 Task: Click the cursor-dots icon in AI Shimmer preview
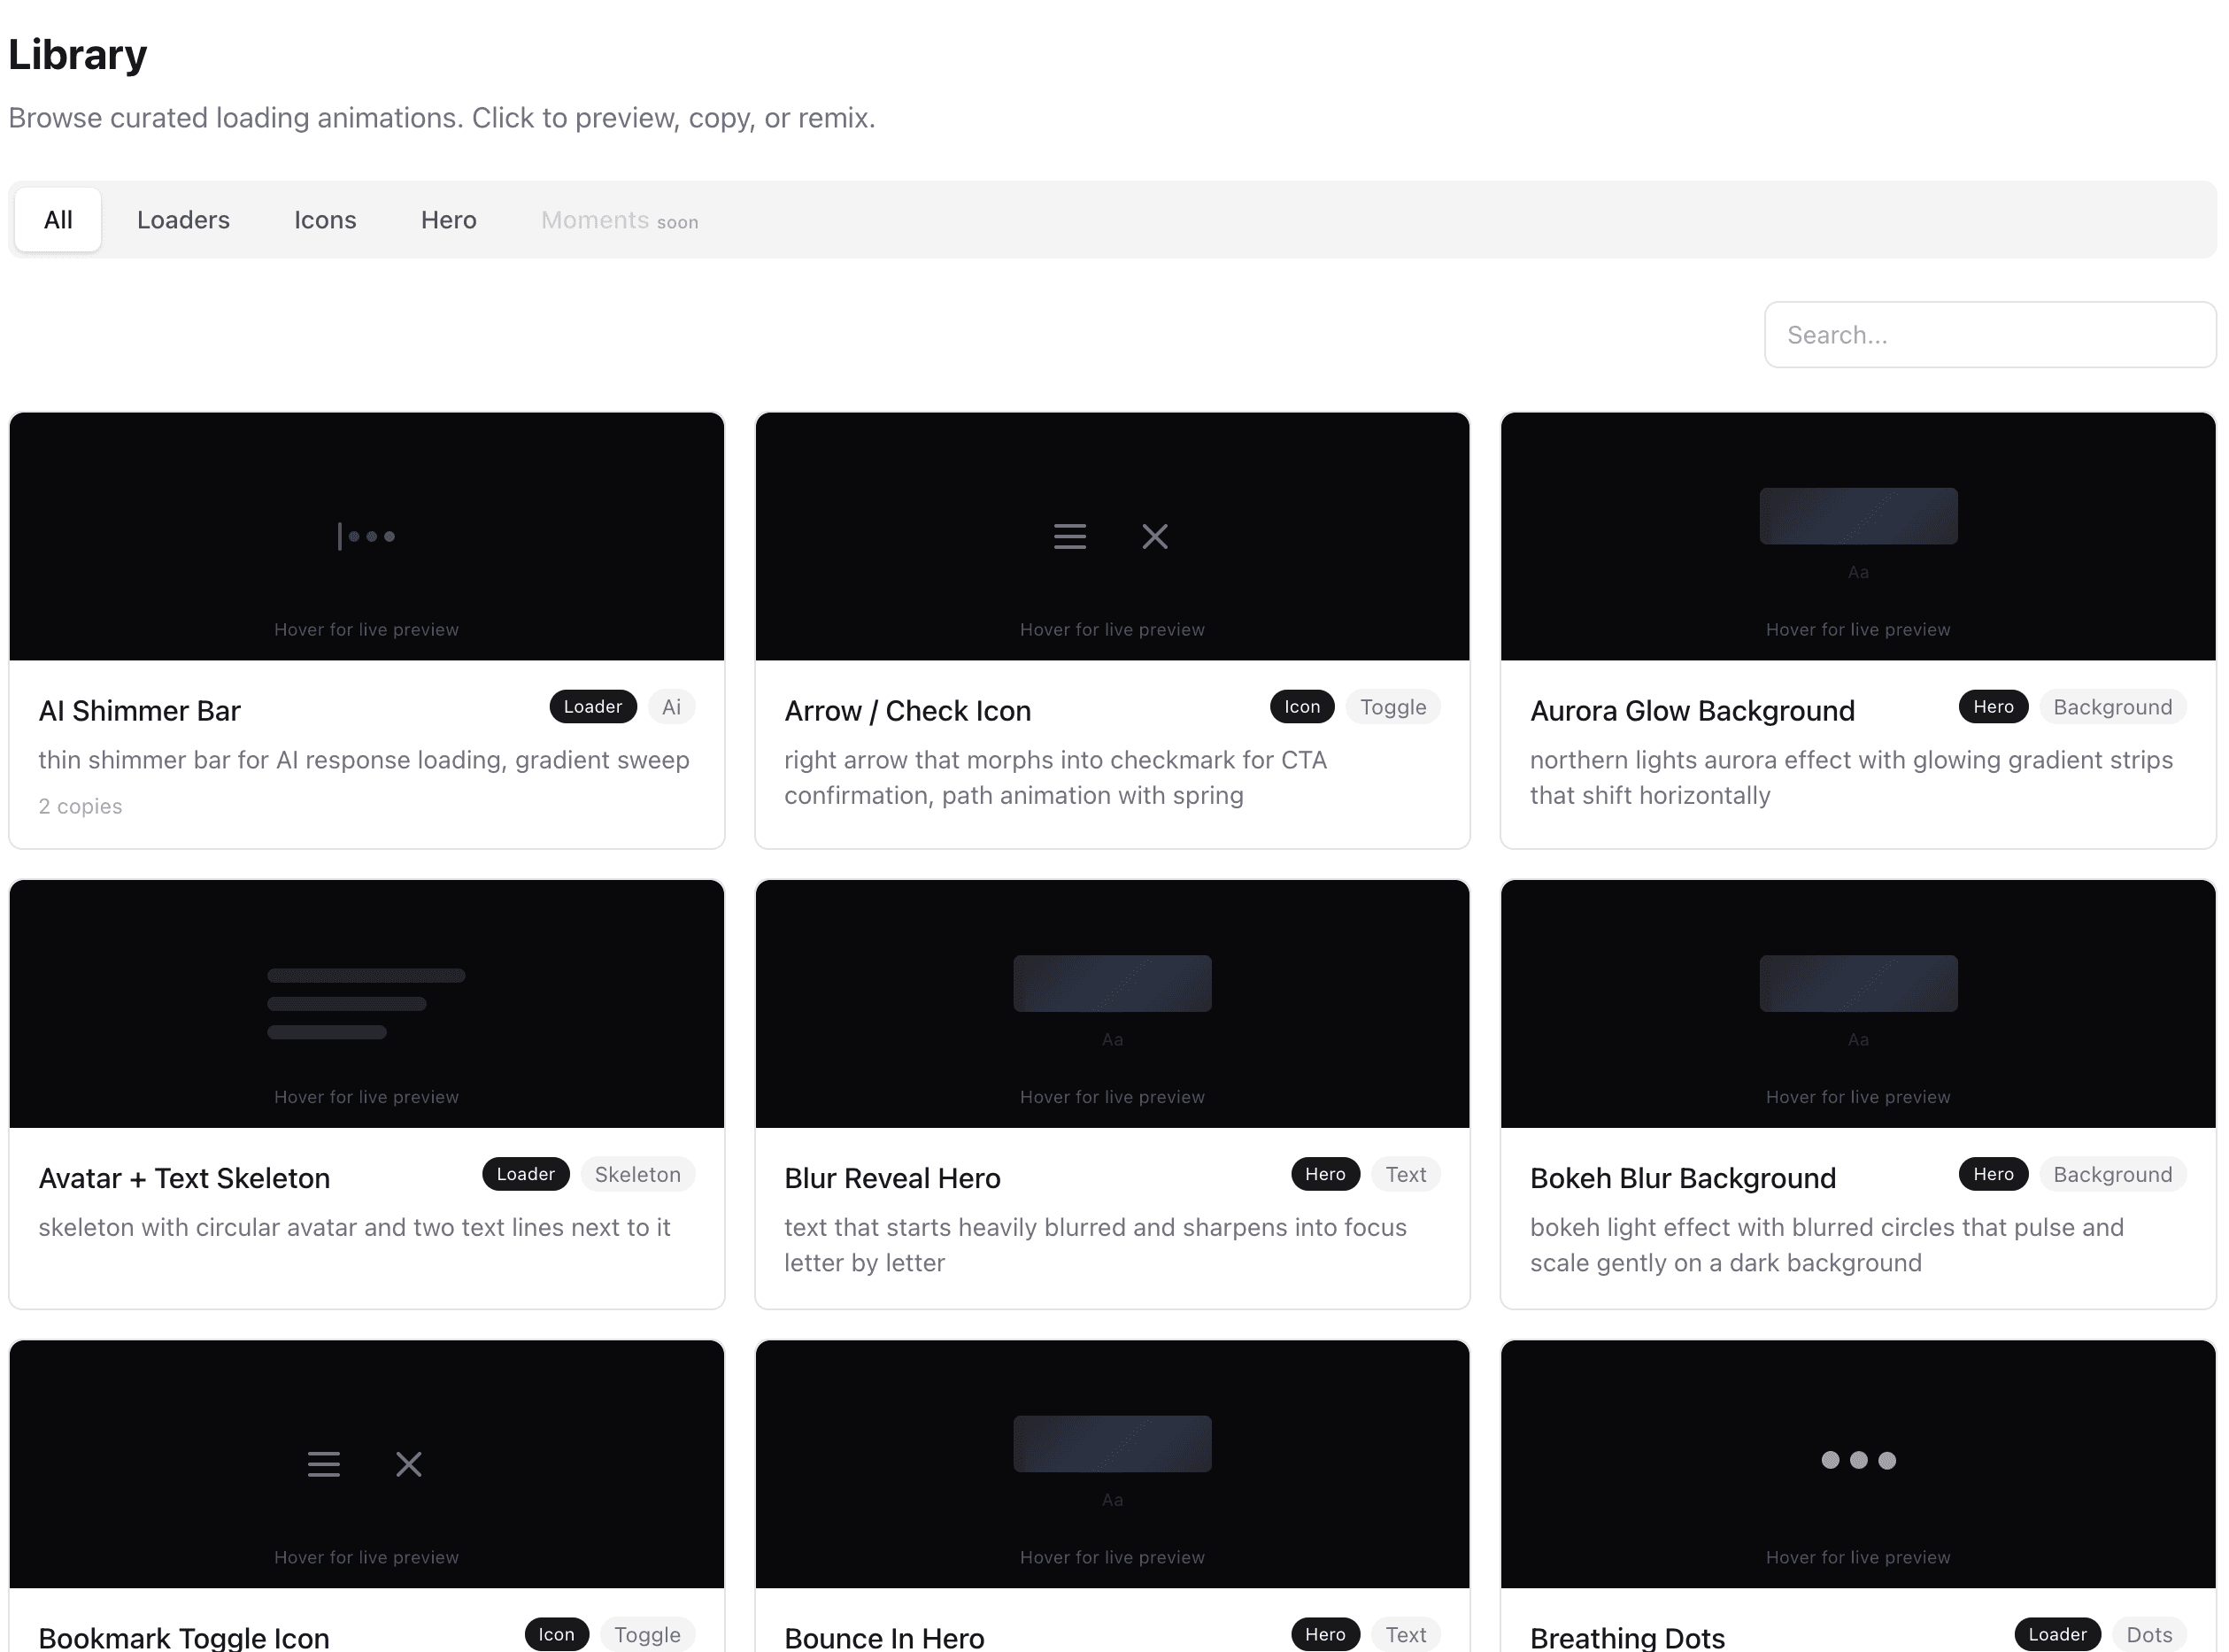pos(366,536)
